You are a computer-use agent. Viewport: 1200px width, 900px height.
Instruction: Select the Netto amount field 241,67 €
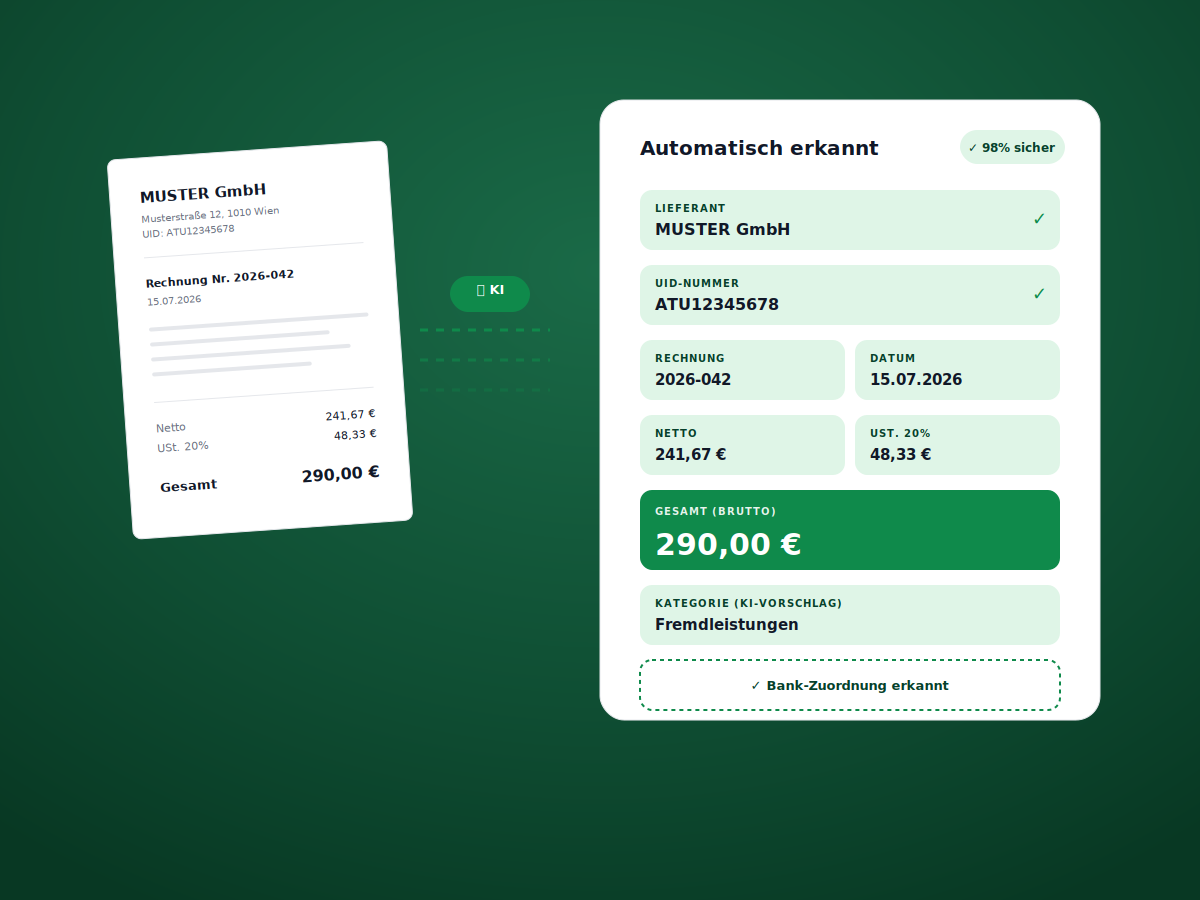point(742,445)
